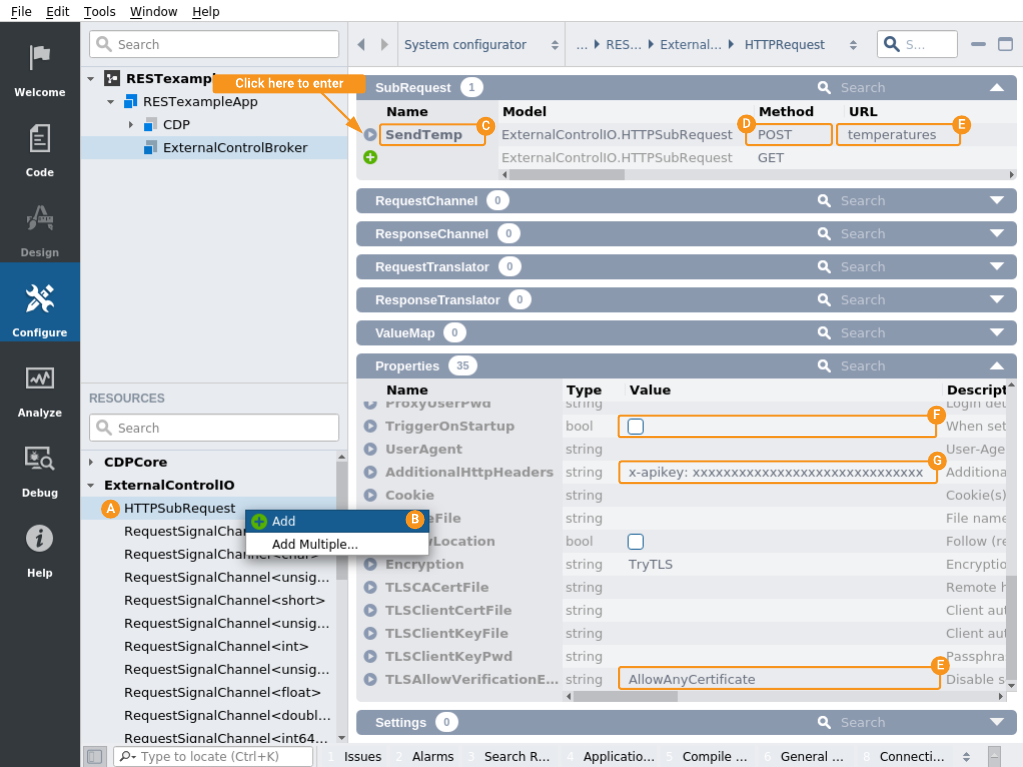This screenshot has width=1023, height=767.
Task: Toggle the TriggerOnStartup checkbox
Action: [x=635, y=427]
